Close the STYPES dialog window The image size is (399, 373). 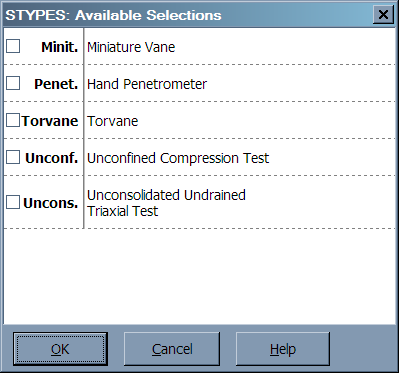[x=383, y=15]
